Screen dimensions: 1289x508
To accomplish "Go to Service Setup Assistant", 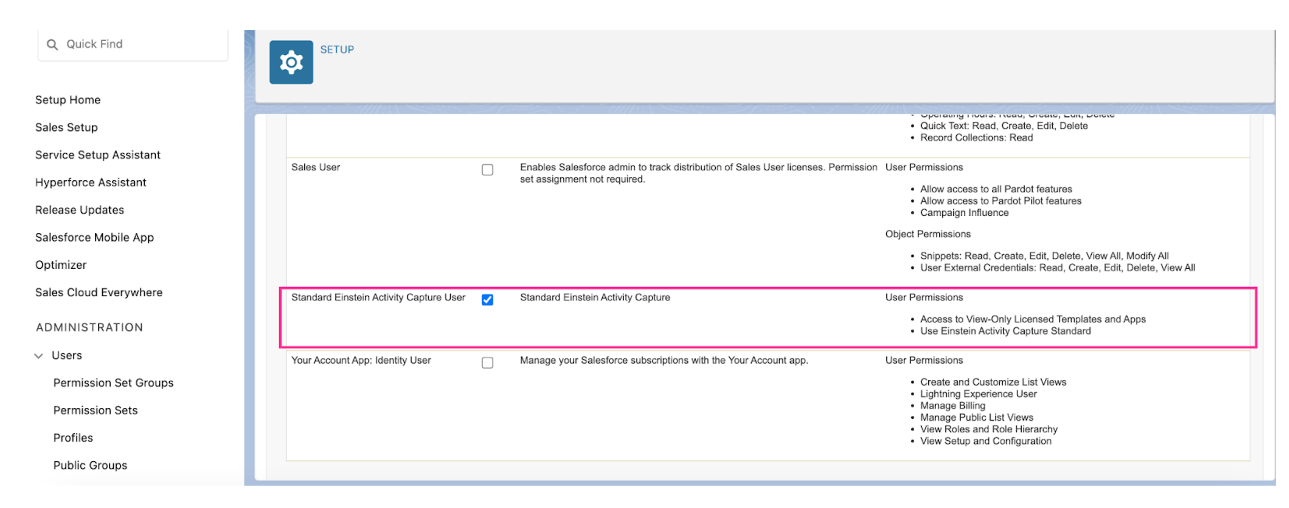I will click(x=98, y=155).
